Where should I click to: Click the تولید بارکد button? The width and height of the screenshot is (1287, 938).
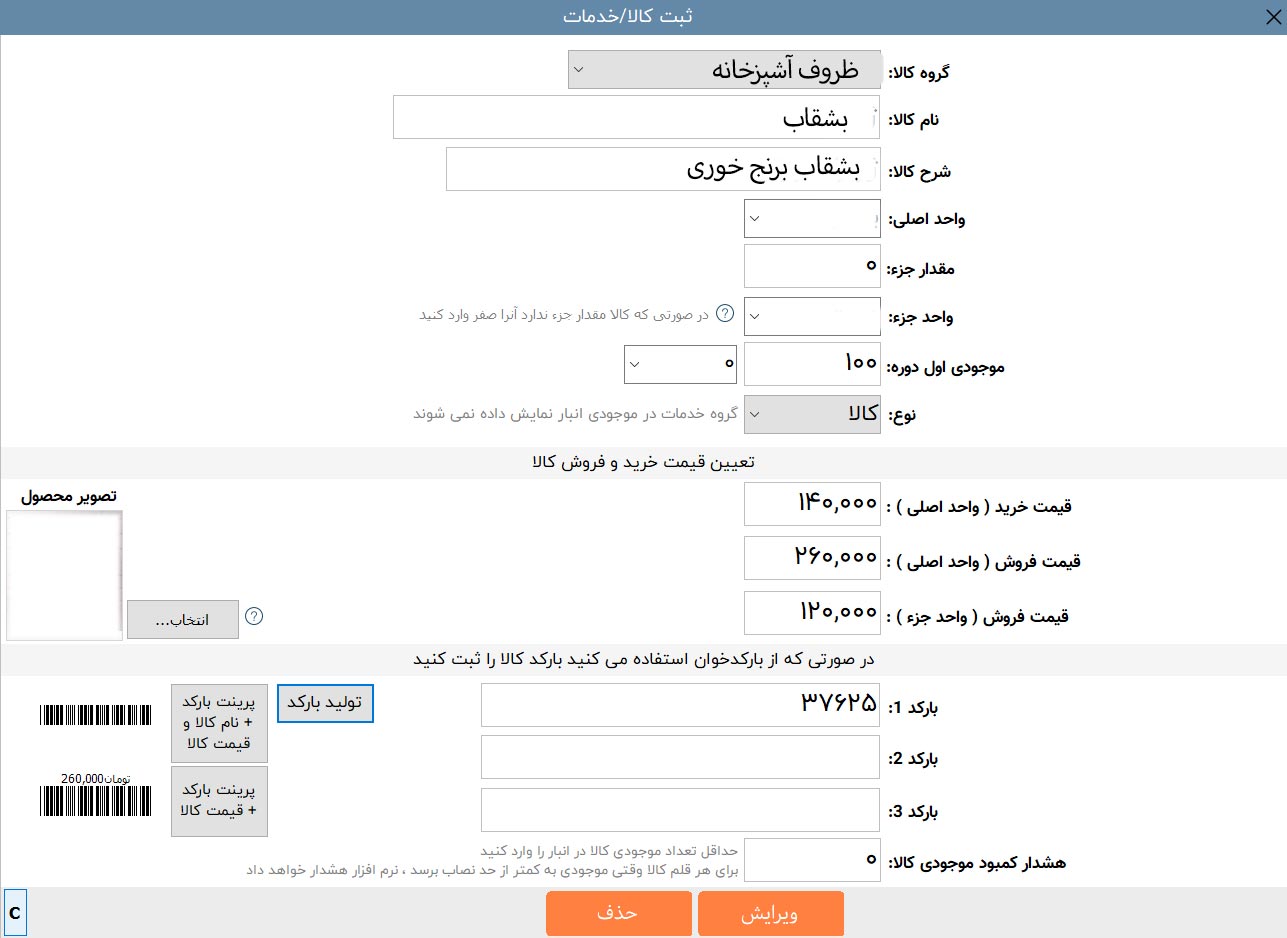click(325, 703)
